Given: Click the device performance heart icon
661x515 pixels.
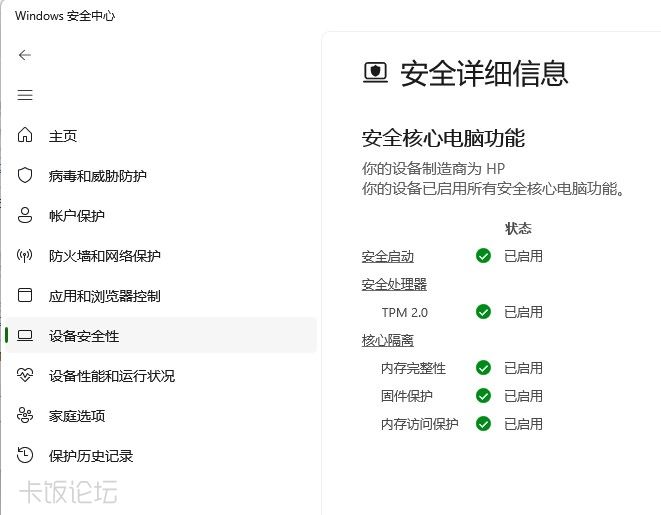Looking at the screenshot, I should pos(26,375).
